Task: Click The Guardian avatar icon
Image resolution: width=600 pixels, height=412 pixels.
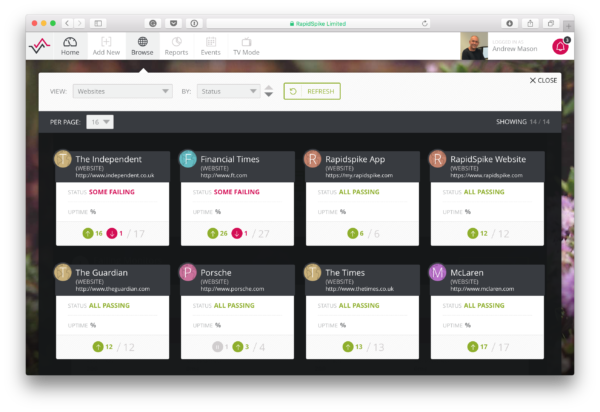Action: 63,272
